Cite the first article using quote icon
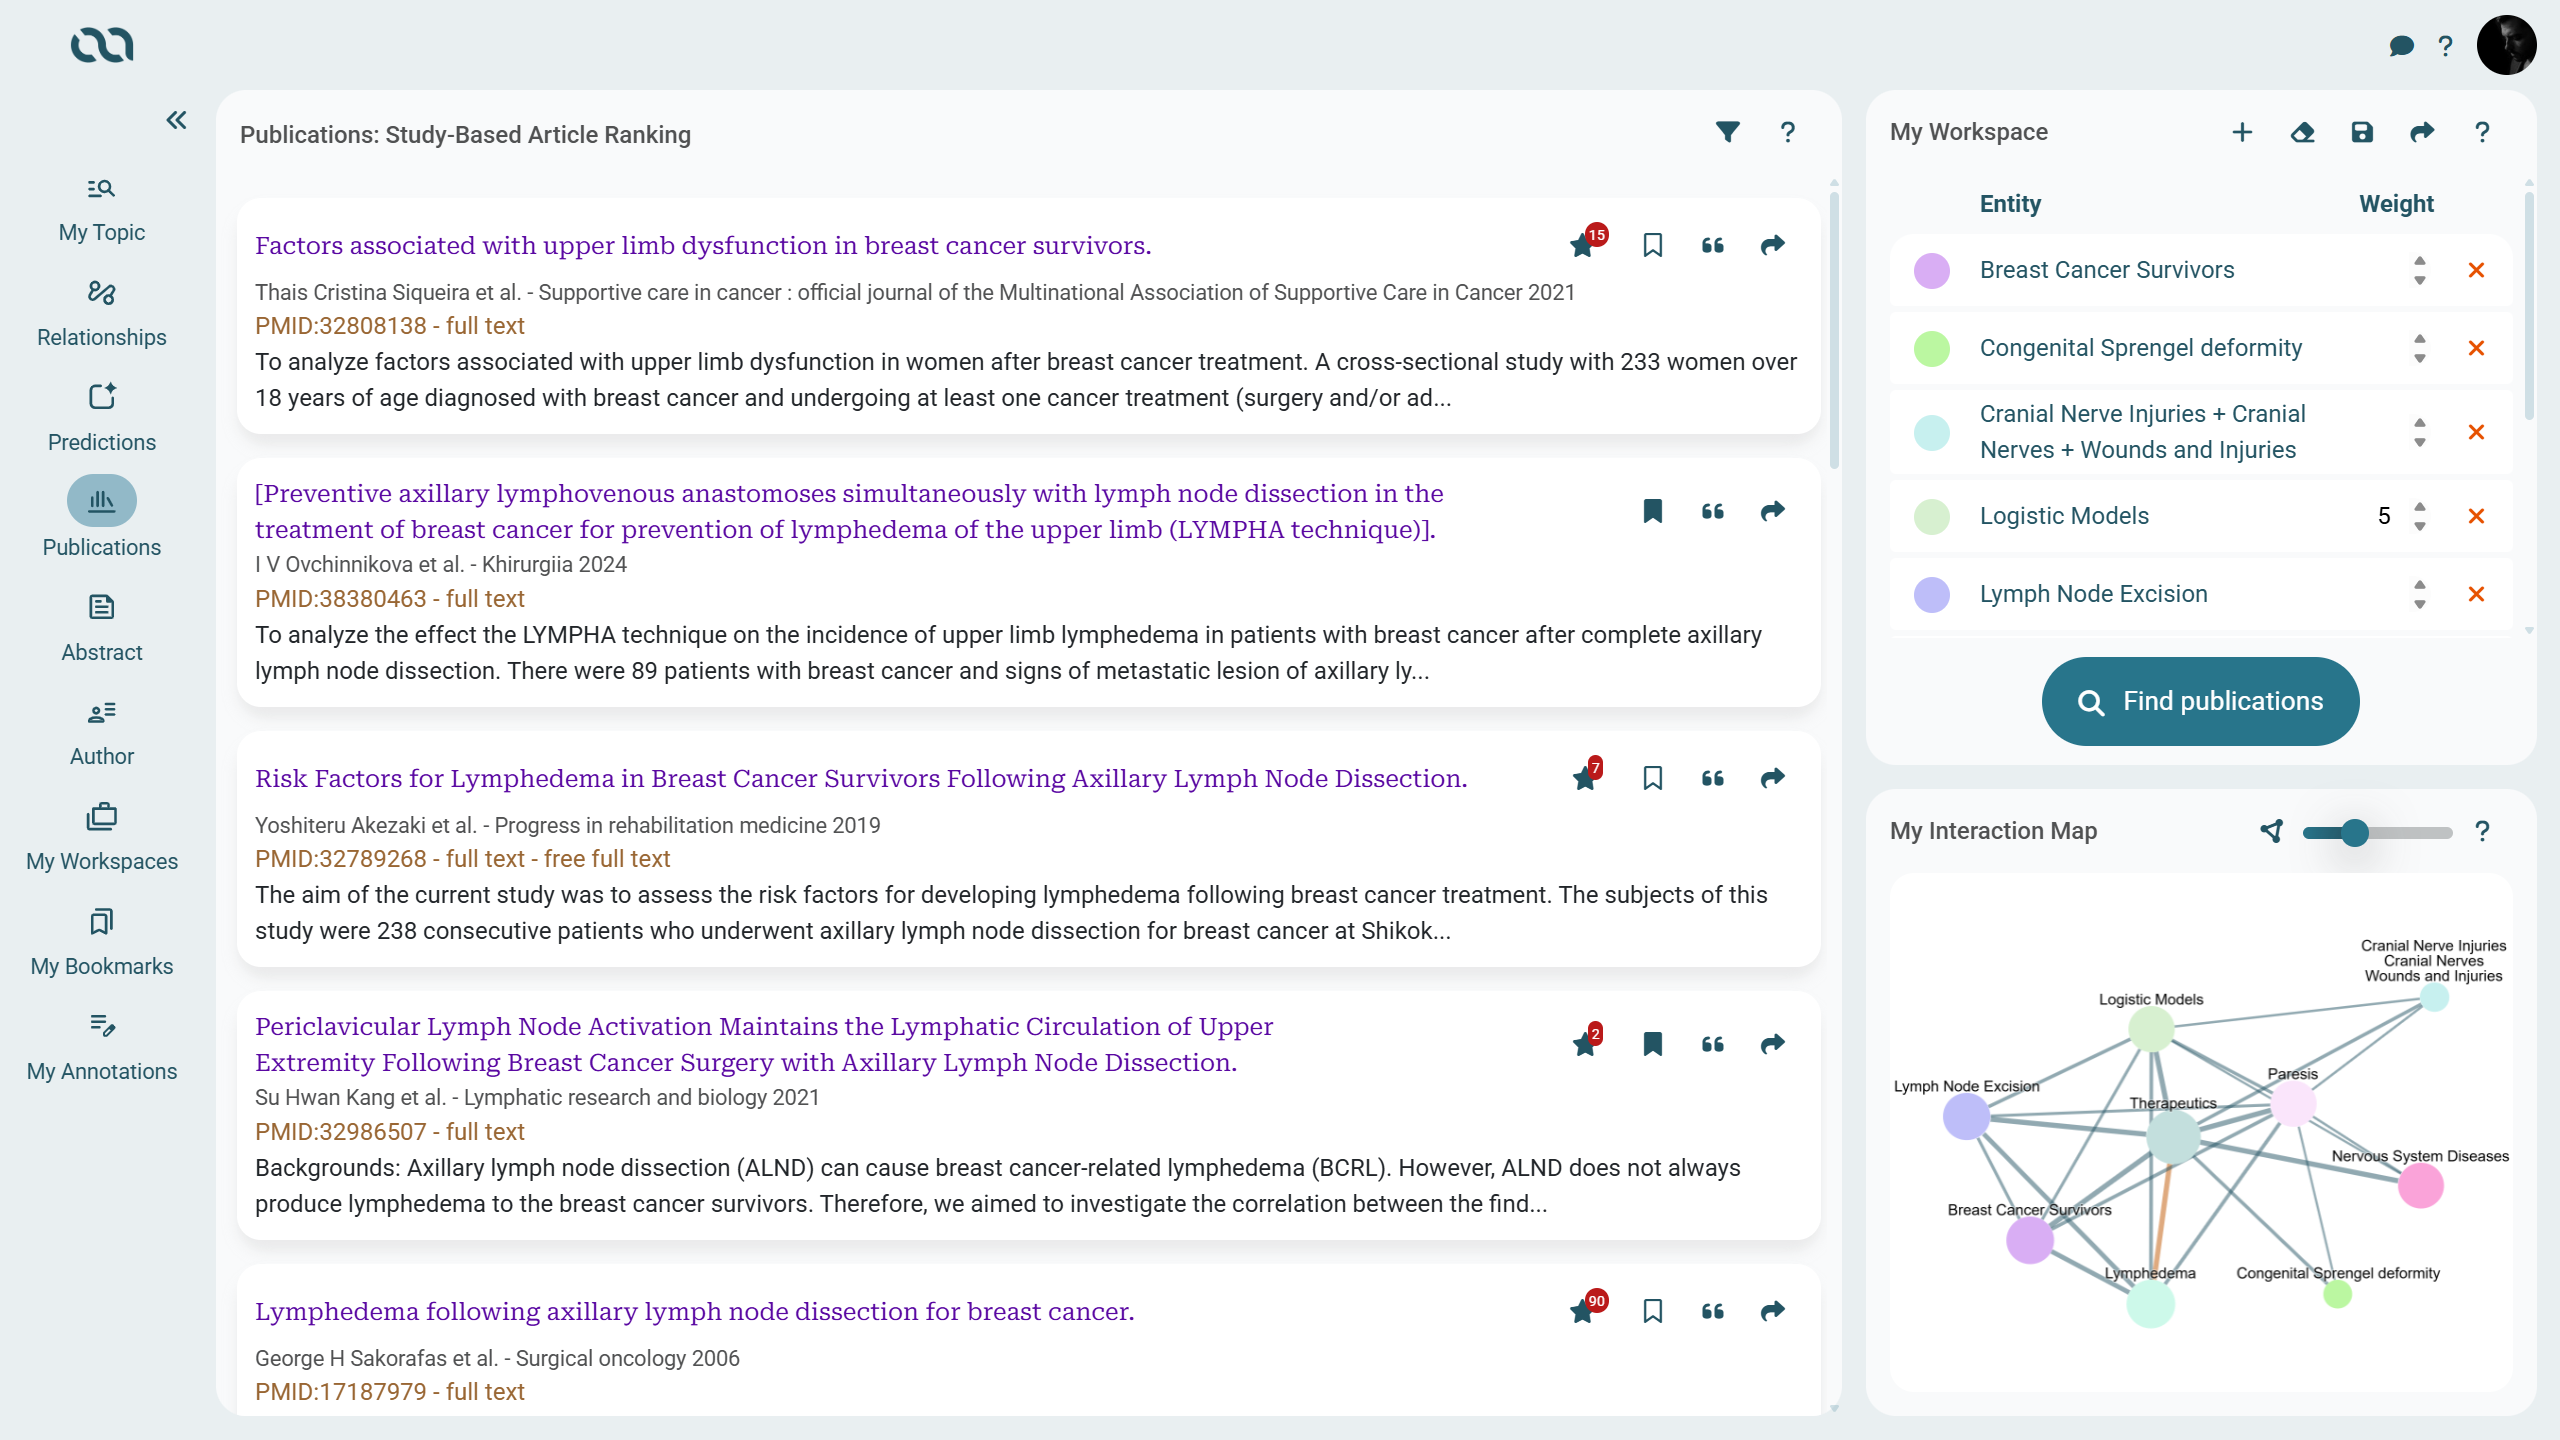Screen dimensions: 2560x1440 (x=1712, y=245)
